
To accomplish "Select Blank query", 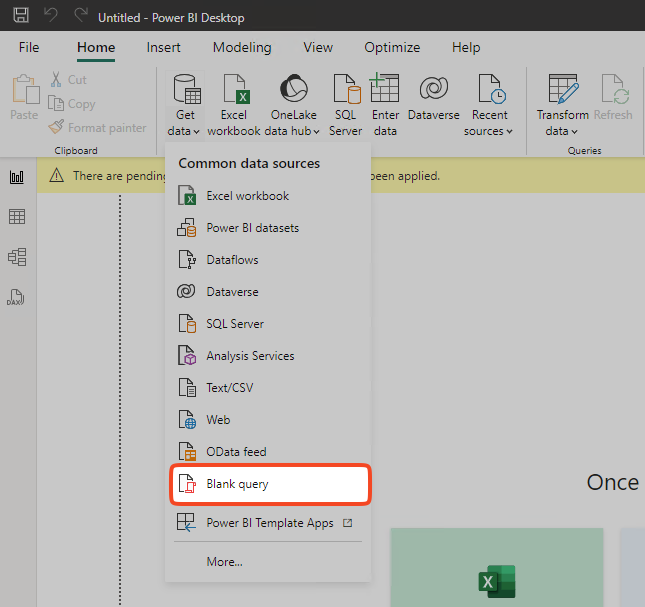I will pos(270,484).
